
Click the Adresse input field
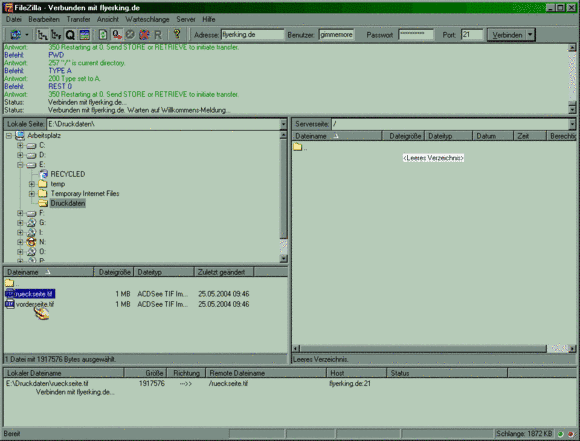[252, 35]
